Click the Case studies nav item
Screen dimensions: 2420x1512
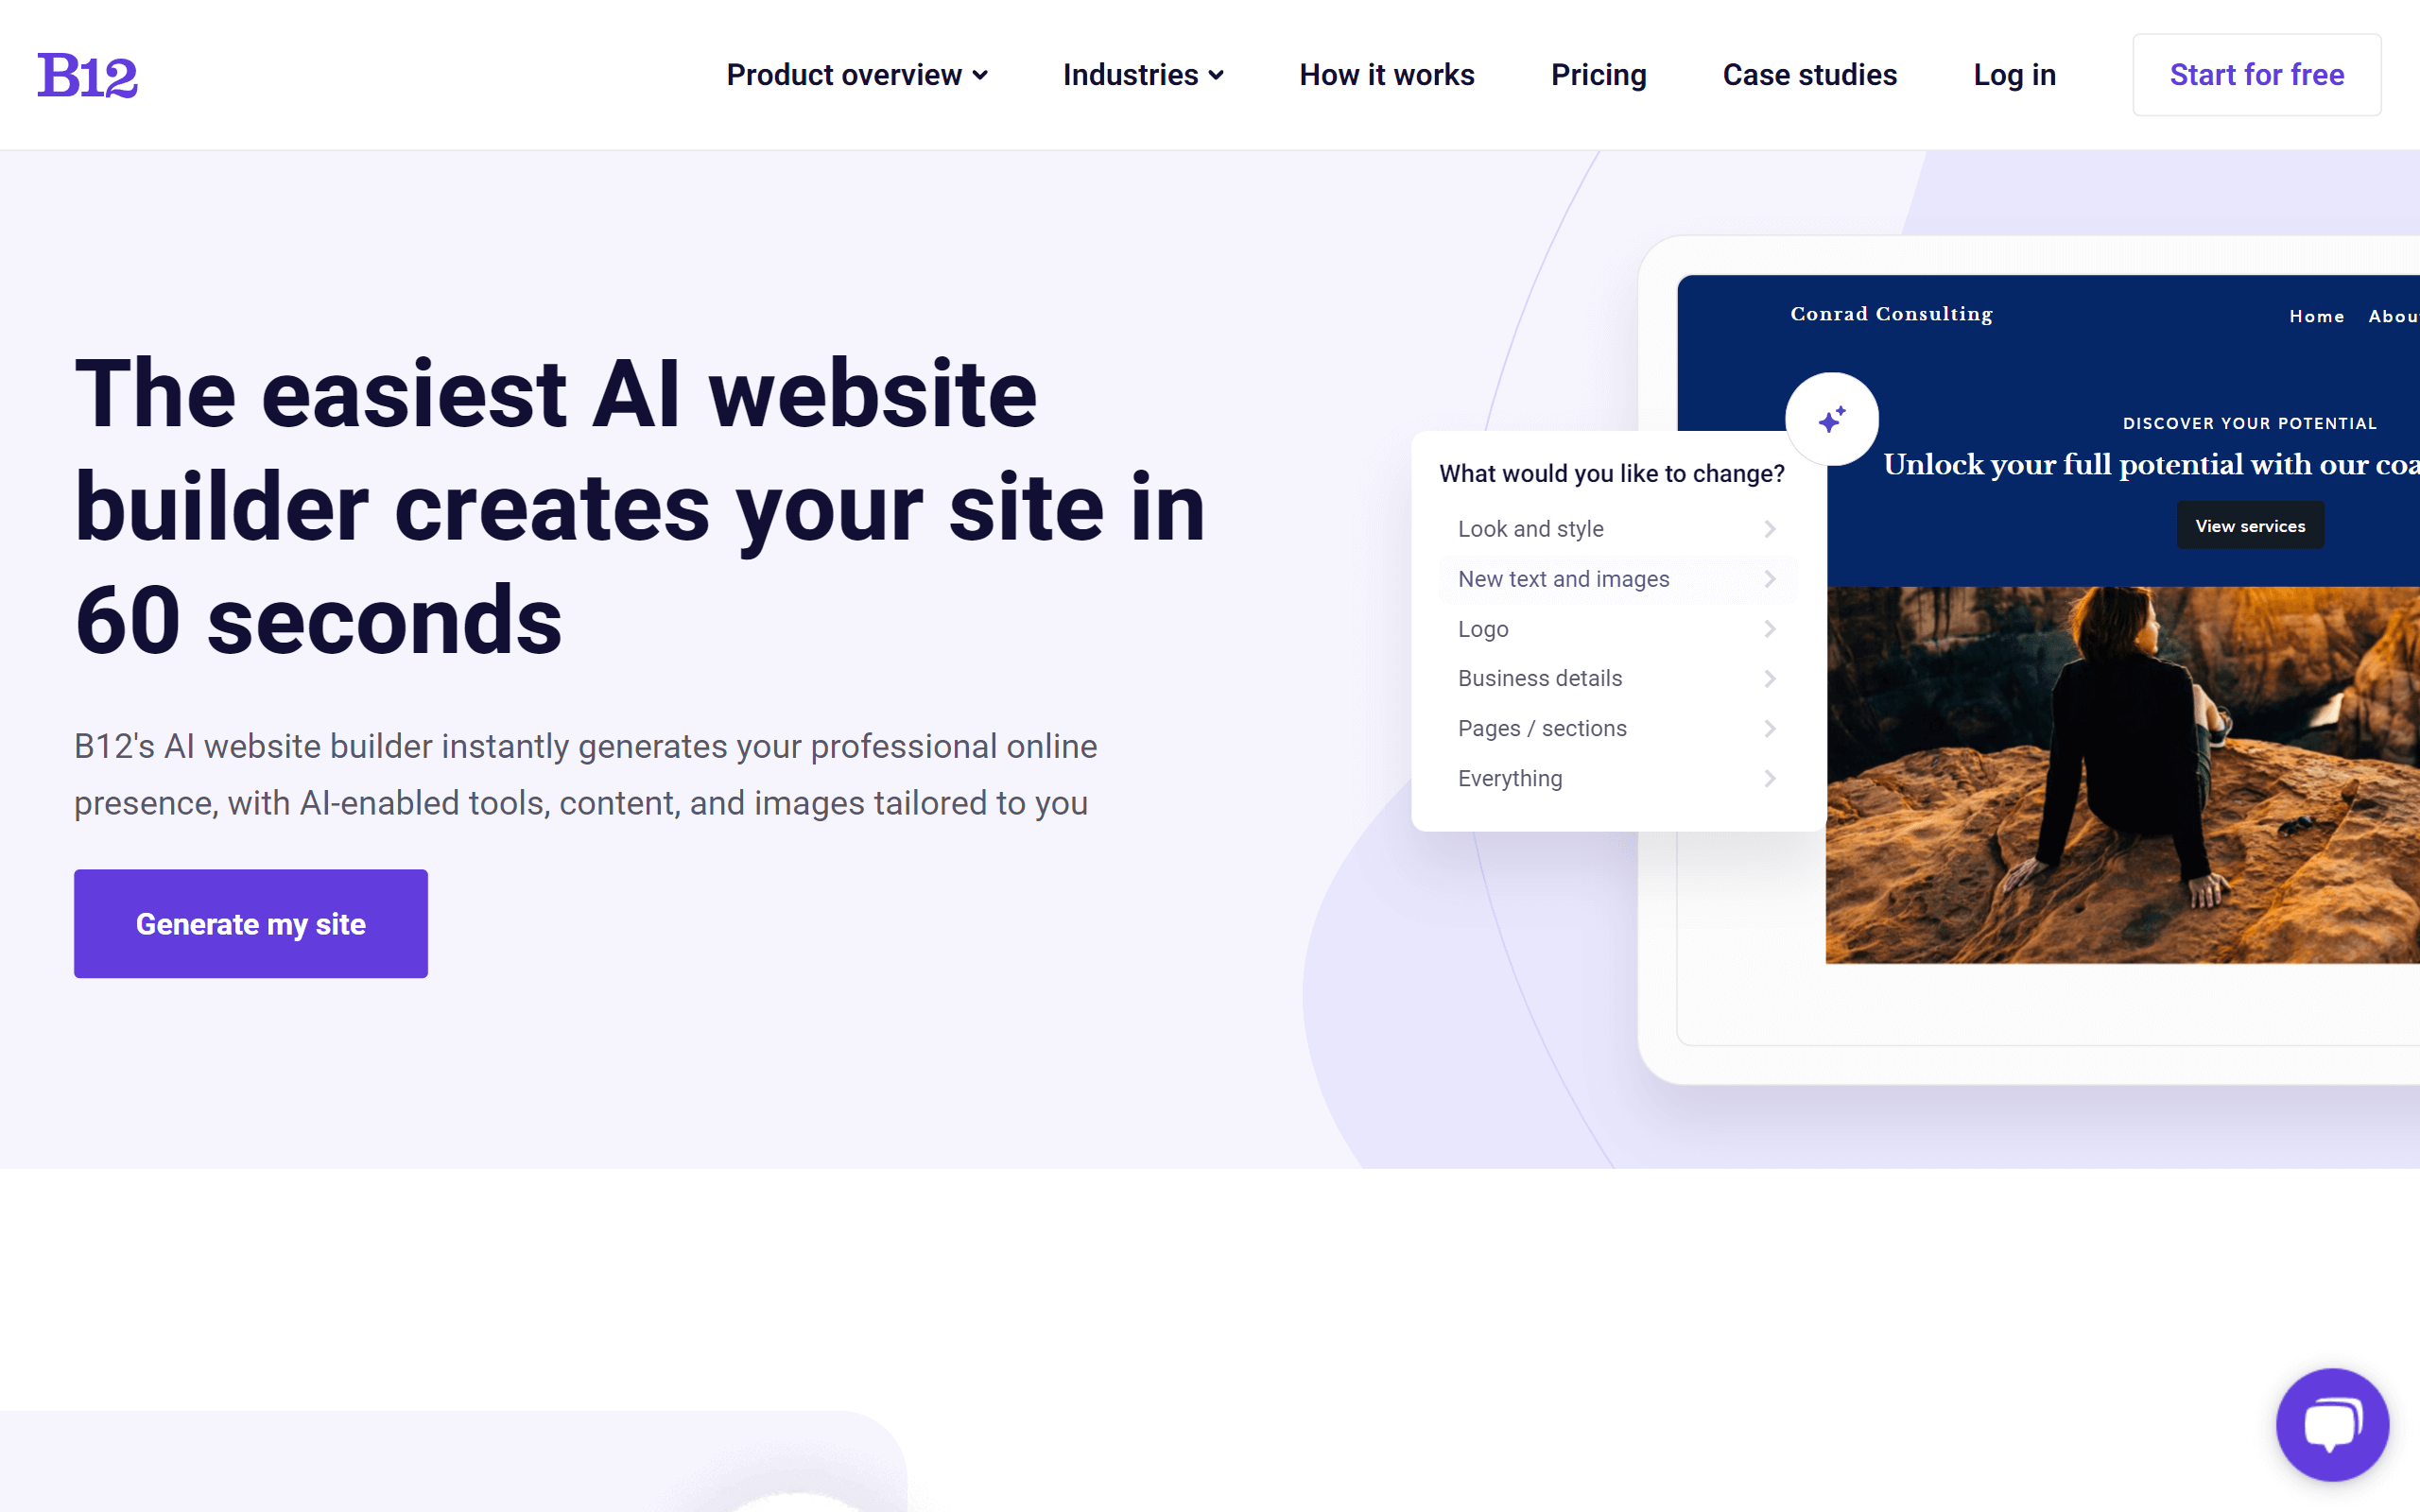tap(1808, 75)
